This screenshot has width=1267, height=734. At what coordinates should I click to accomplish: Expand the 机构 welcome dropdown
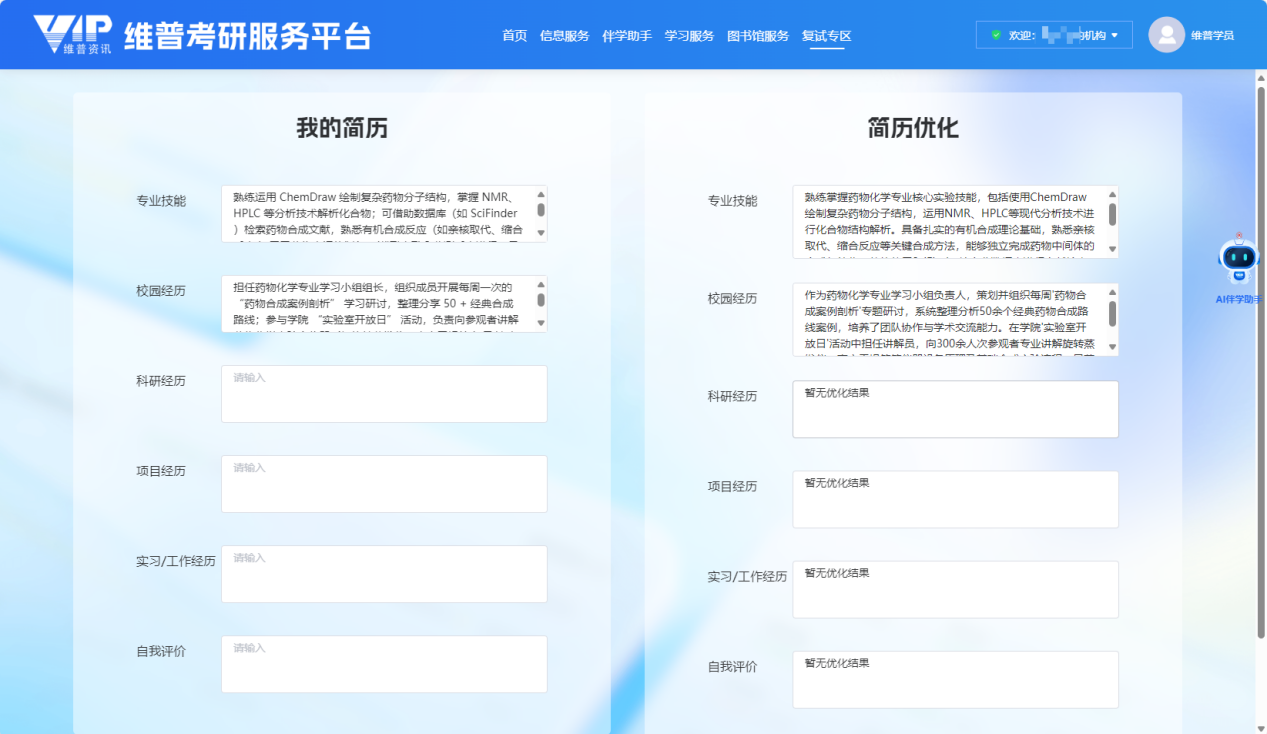(1113, 35)
